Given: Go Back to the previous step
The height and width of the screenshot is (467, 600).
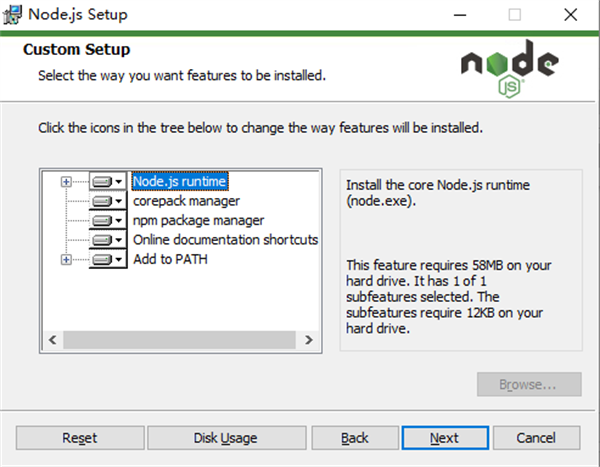Looking at the screenshot, I should click(x=355, y=438).
